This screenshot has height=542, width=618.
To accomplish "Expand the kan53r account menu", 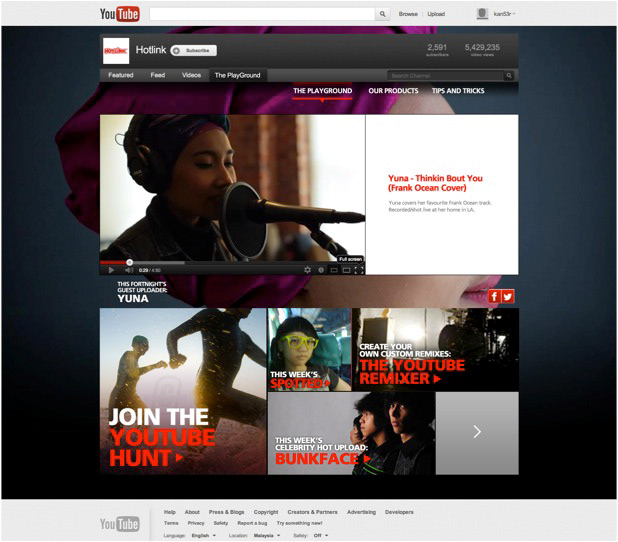I will [504, 14].
